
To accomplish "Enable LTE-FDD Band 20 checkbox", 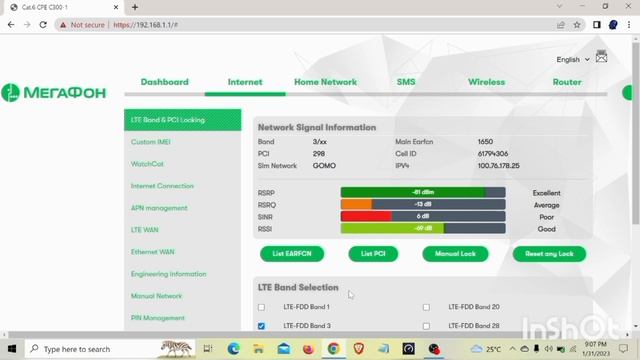I will [426, 307].
